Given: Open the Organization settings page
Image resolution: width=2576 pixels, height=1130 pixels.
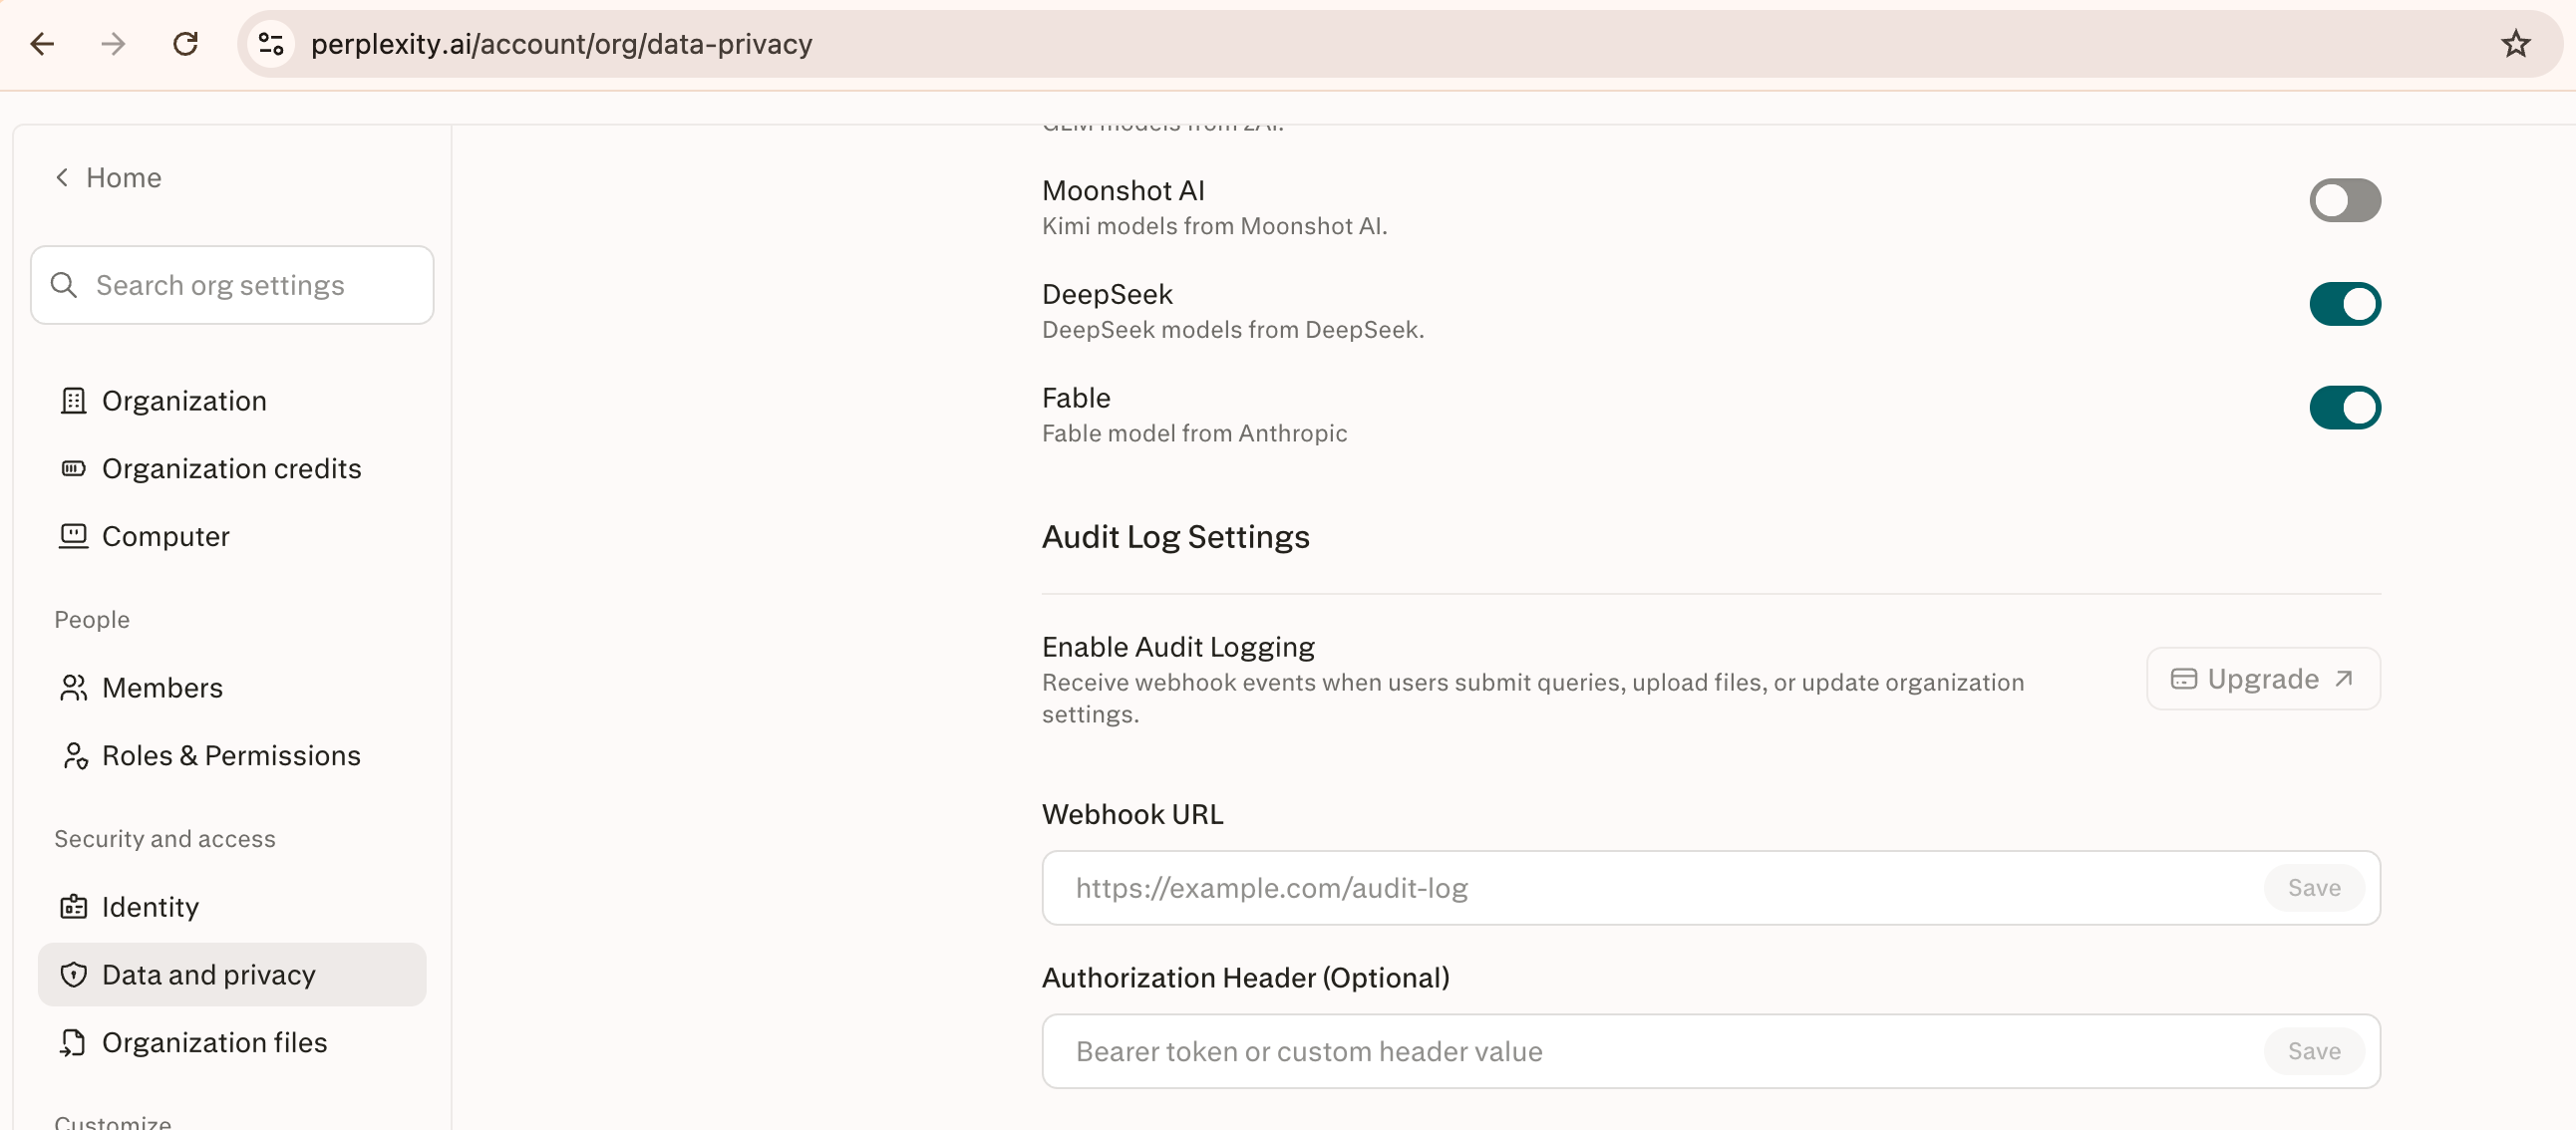Looking at the screenshot, I should click(x=232, y=401).
